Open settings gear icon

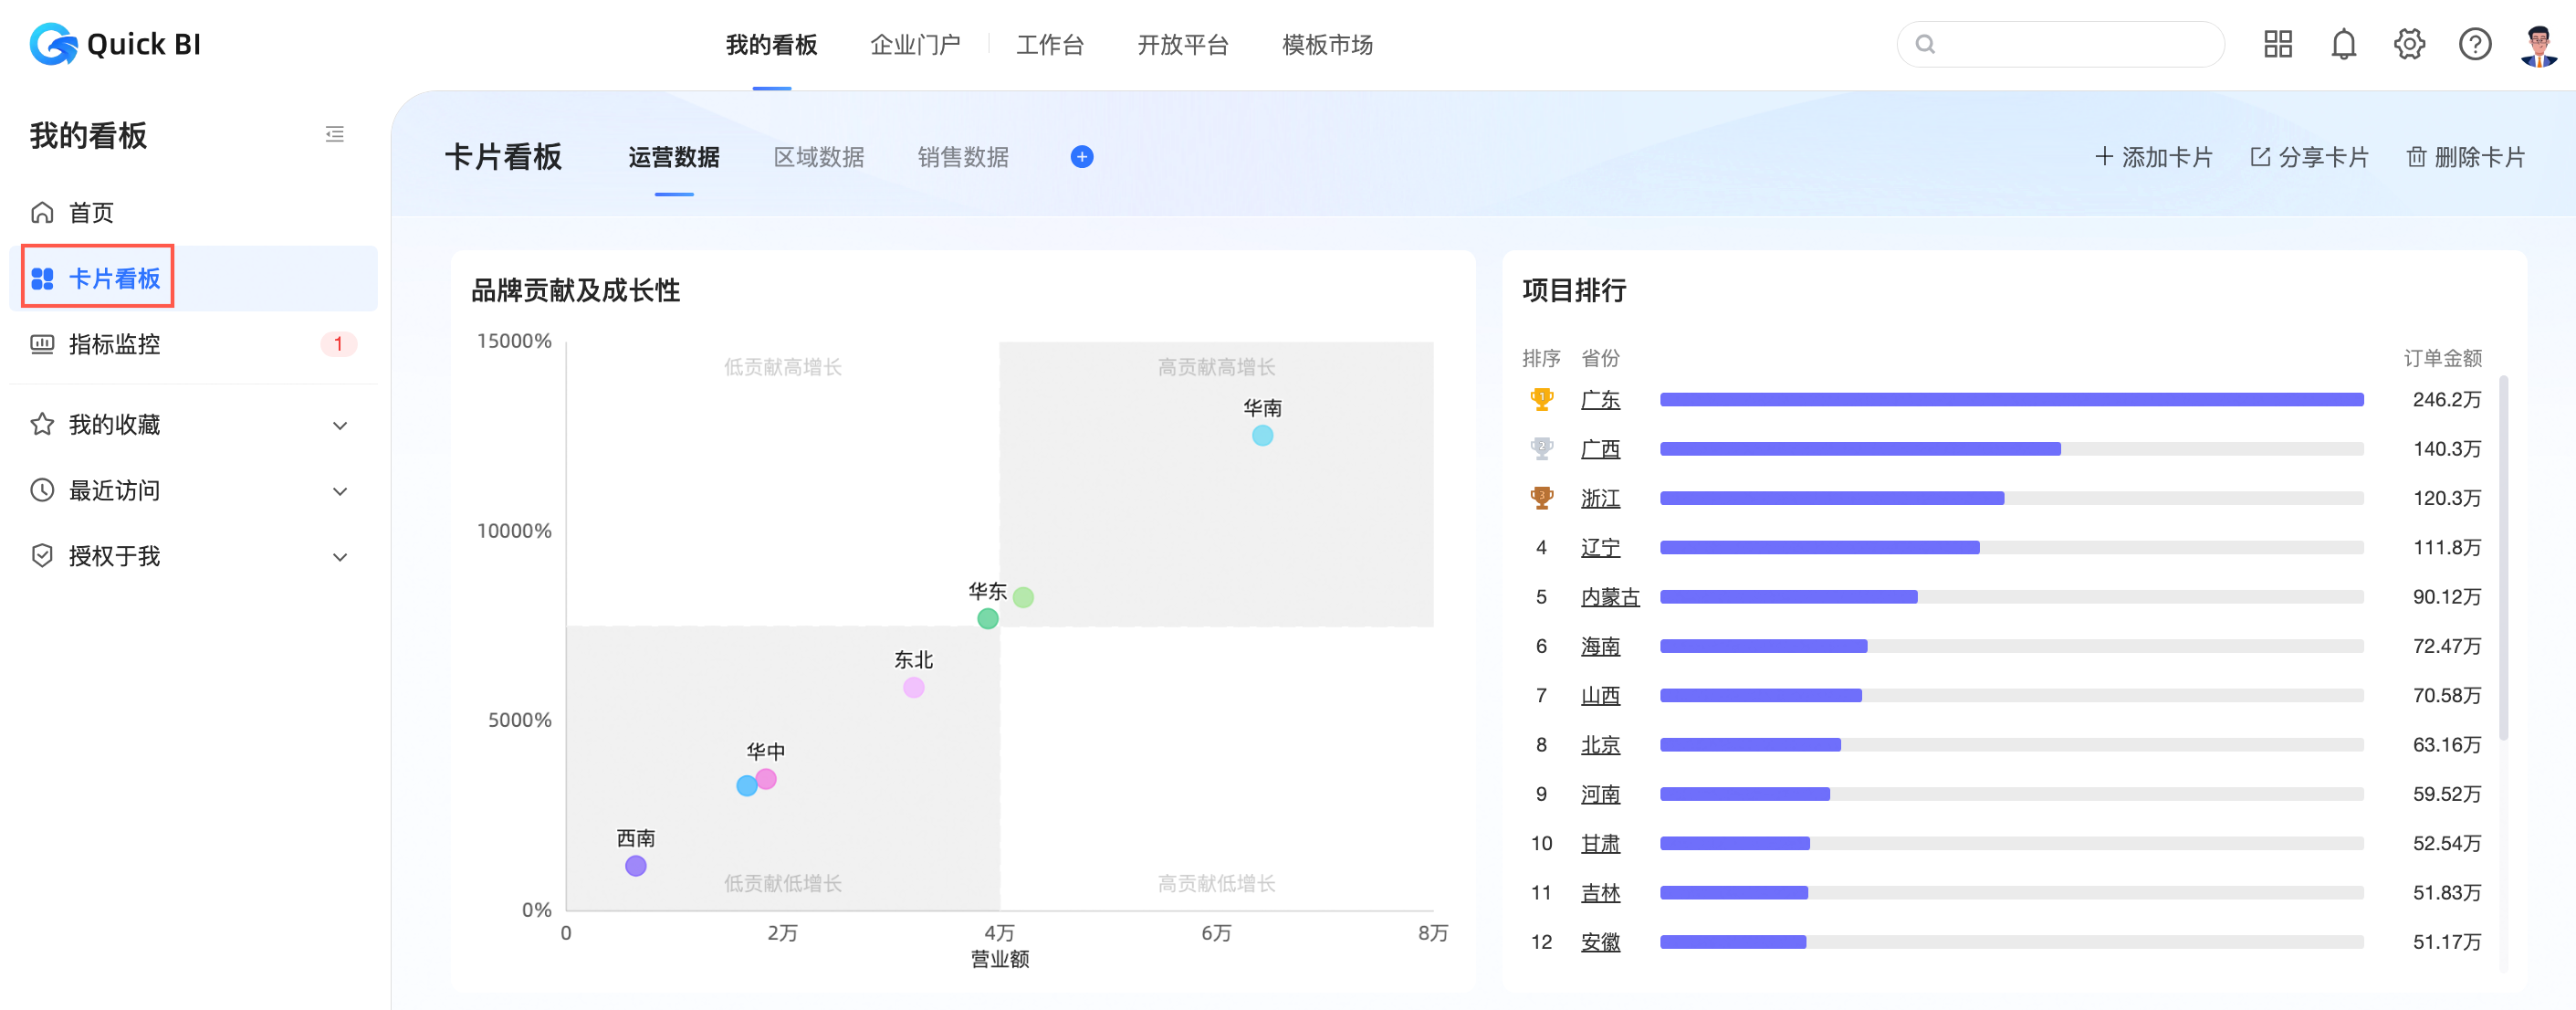[2409, 44]
